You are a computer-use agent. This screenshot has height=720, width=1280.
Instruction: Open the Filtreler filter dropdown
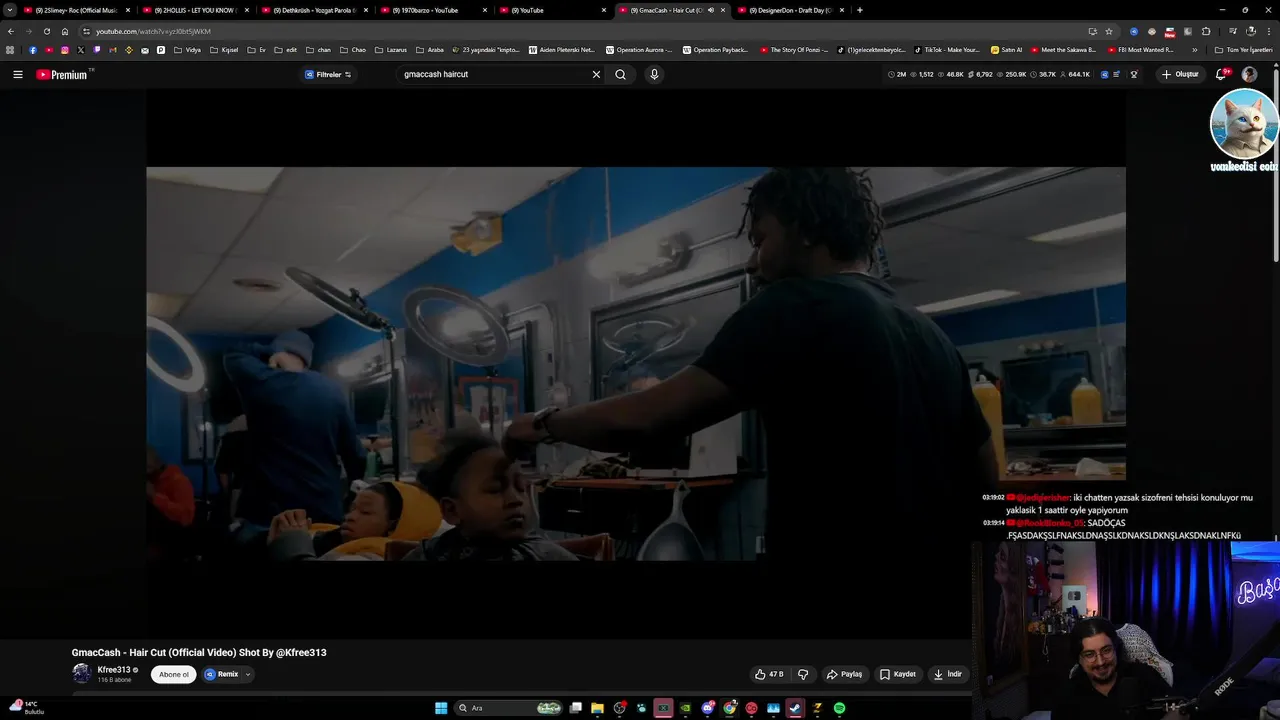click(x=328, y=74)
